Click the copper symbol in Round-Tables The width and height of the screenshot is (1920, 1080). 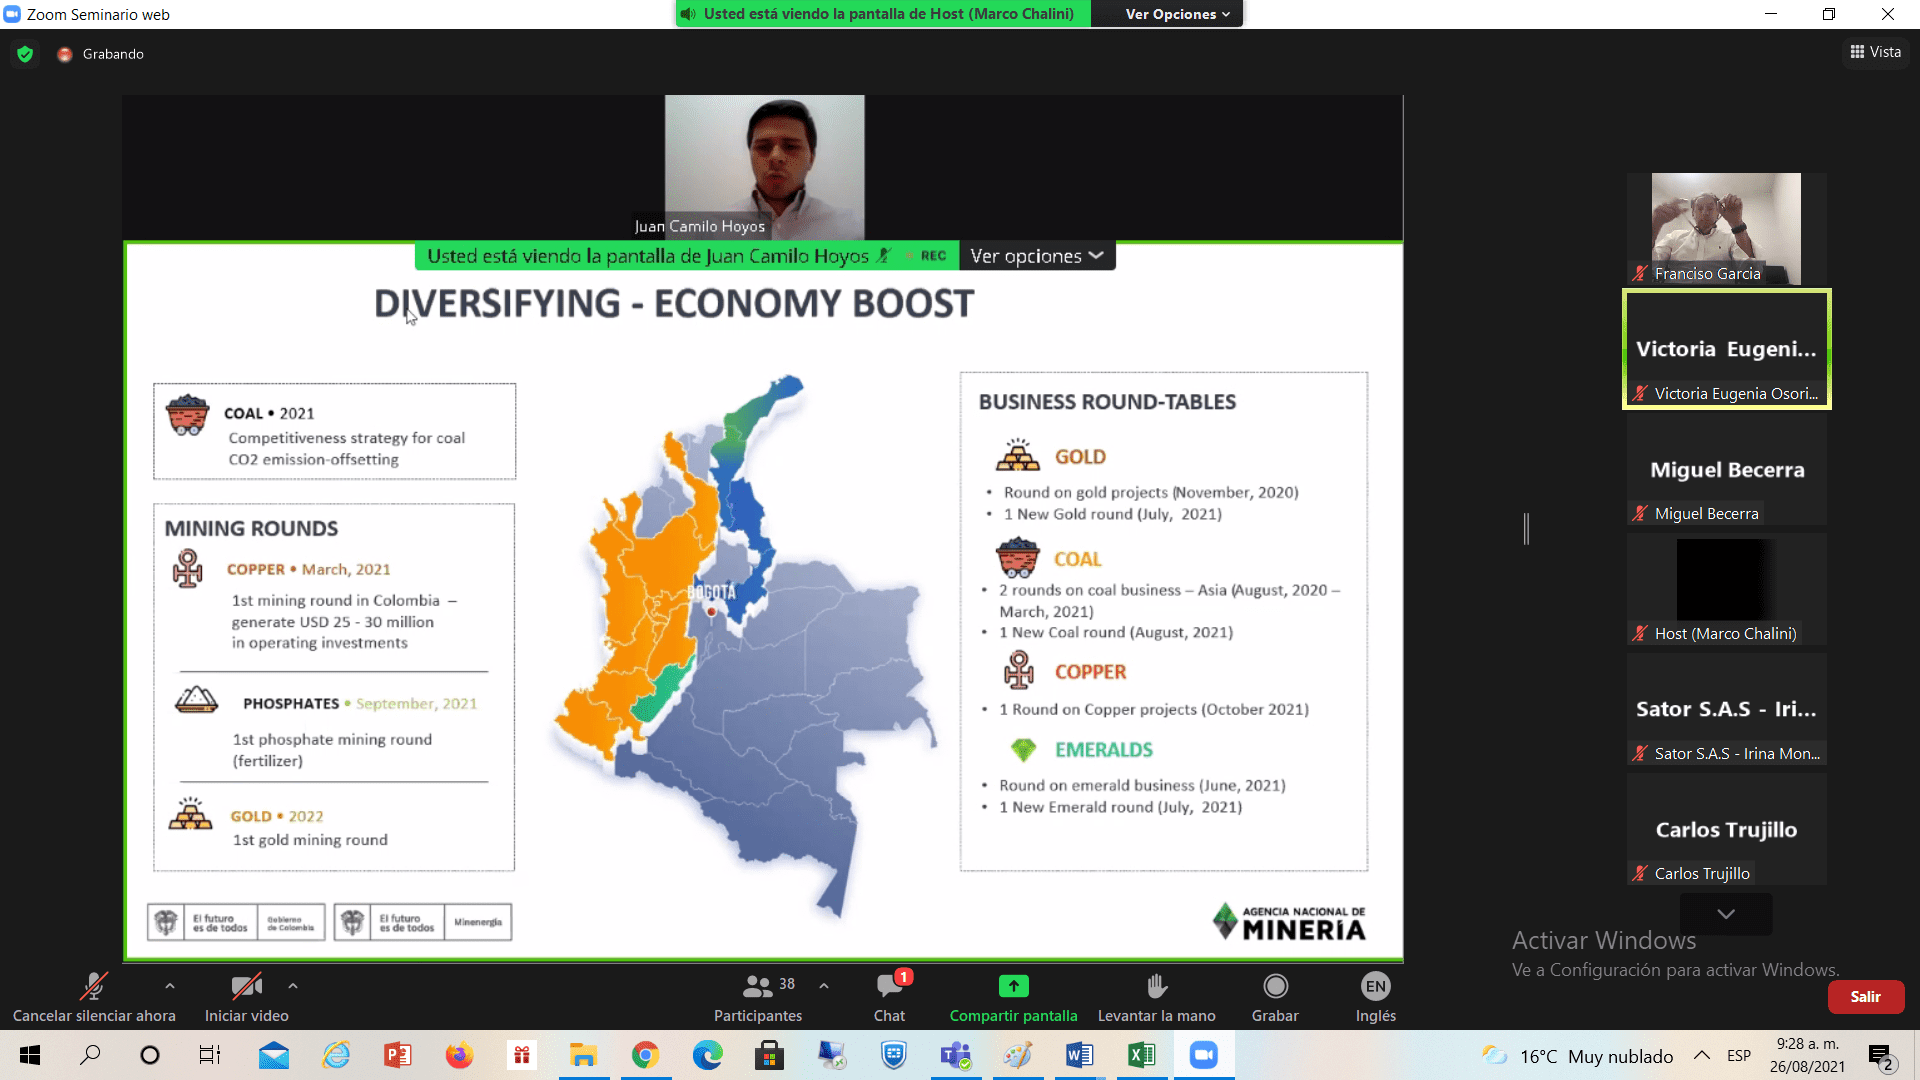[1019, 670]
